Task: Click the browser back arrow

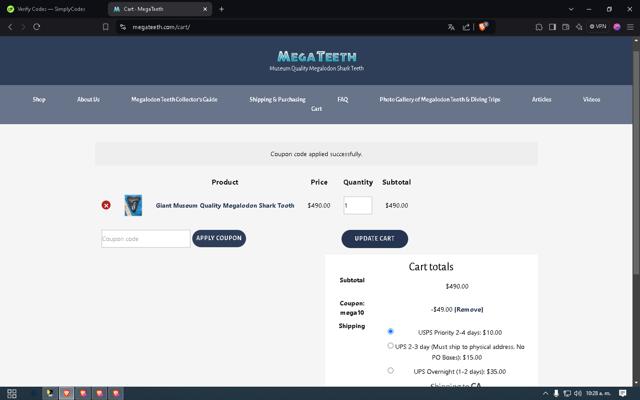Action: click(x=10, y=27)
